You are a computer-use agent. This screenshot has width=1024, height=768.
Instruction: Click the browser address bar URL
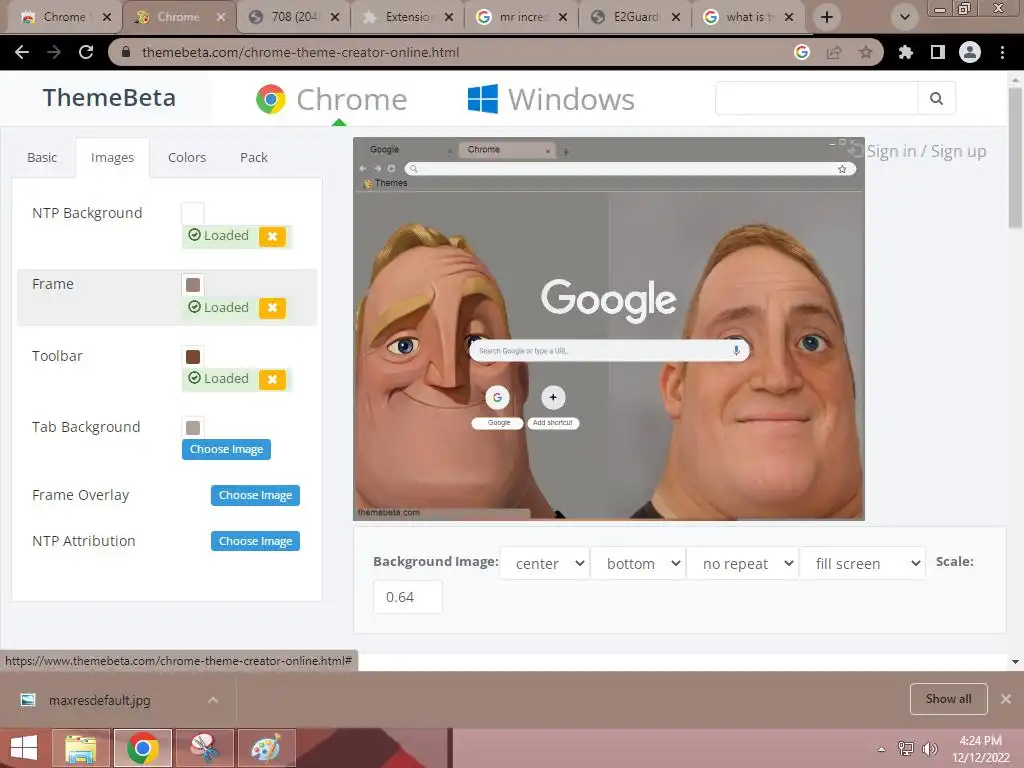(x=300, y=52)
